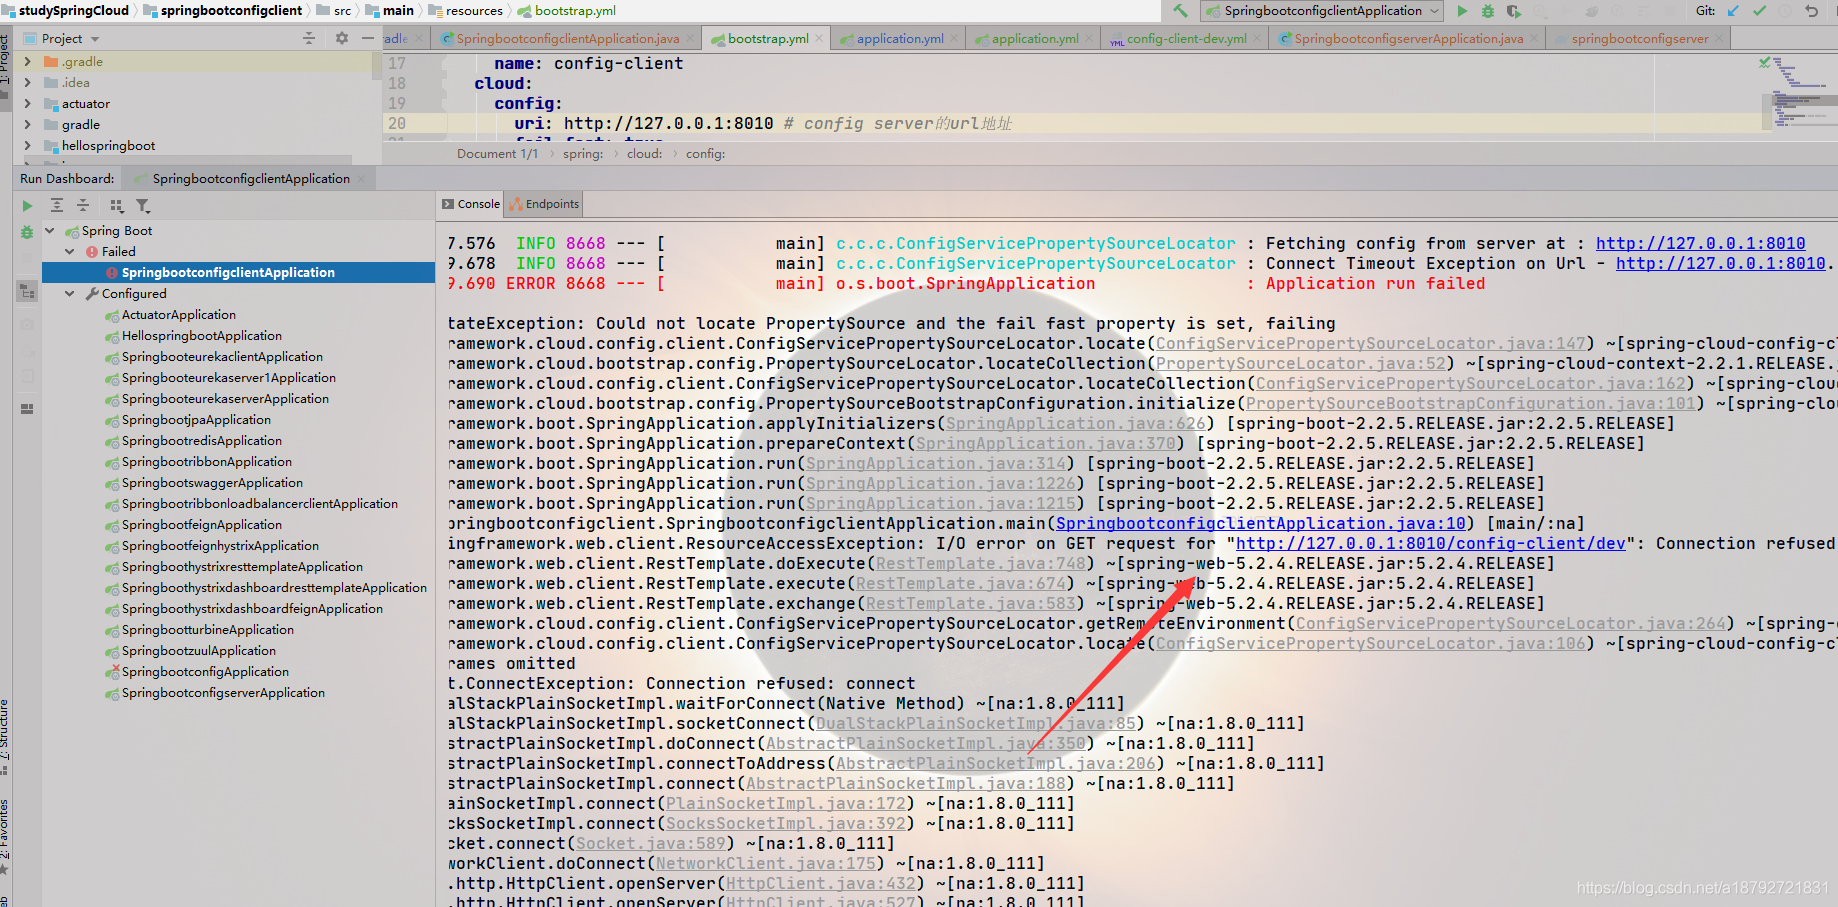Switch to config-client-dev.yml tab
Image resolution: width=1838 pixels, height=907 pixels.
click(1186, 38)
